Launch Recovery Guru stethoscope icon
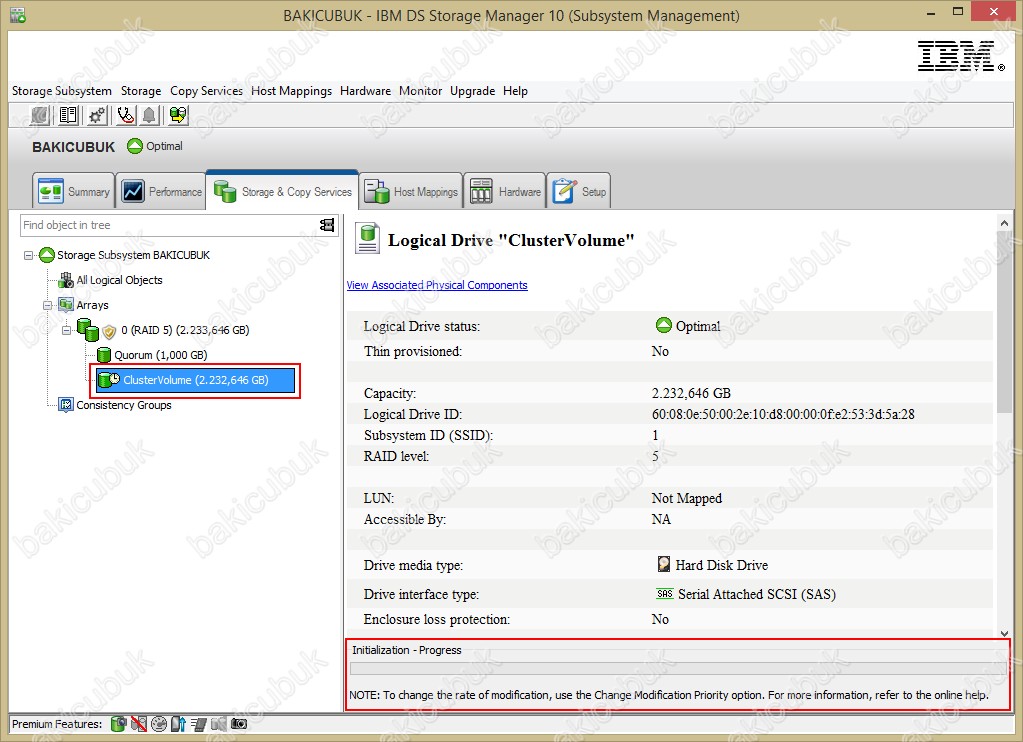Viewport: 1023px width, 742px height. pos(125,116)
